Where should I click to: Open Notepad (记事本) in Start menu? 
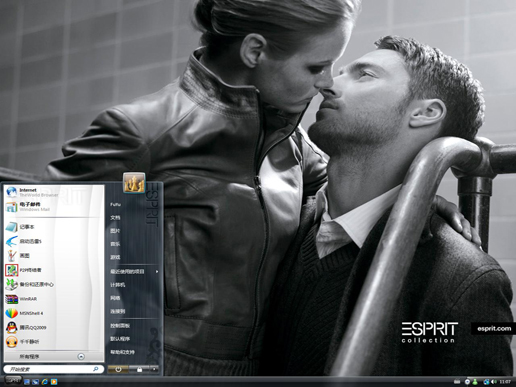(53, 227)
